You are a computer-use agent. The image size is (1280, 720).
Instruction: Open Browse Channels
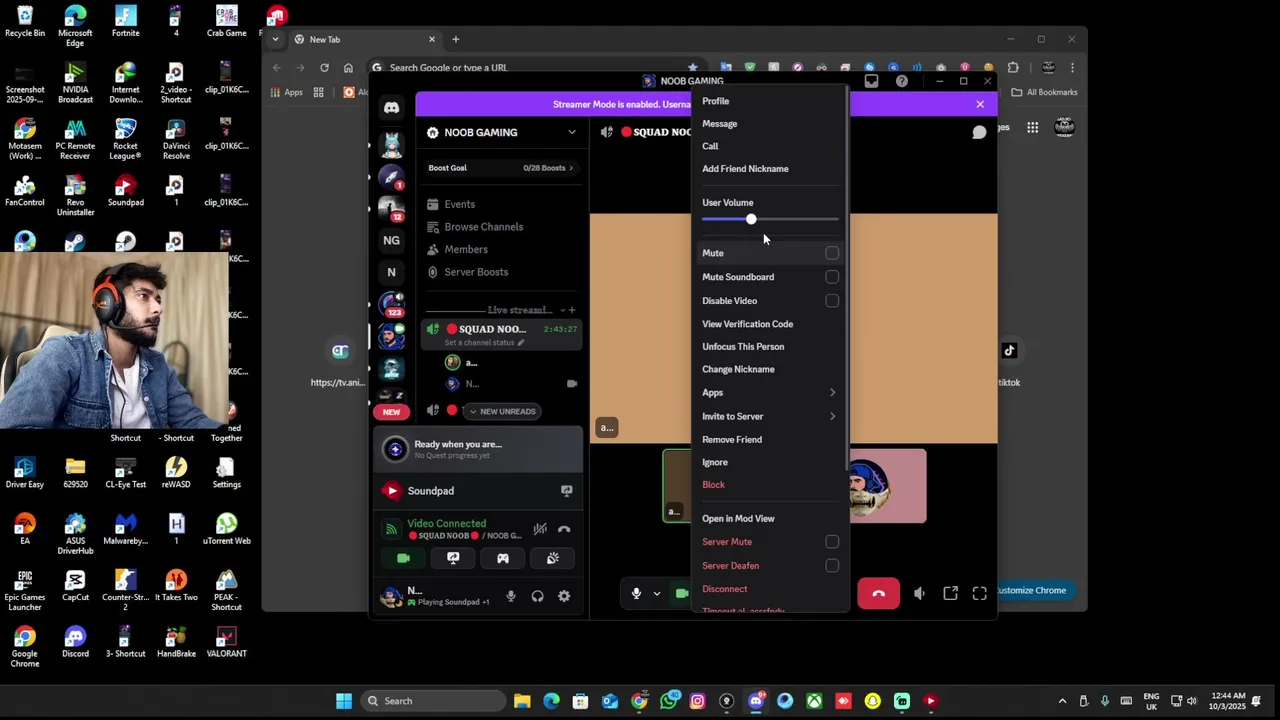tap(500, 227)
